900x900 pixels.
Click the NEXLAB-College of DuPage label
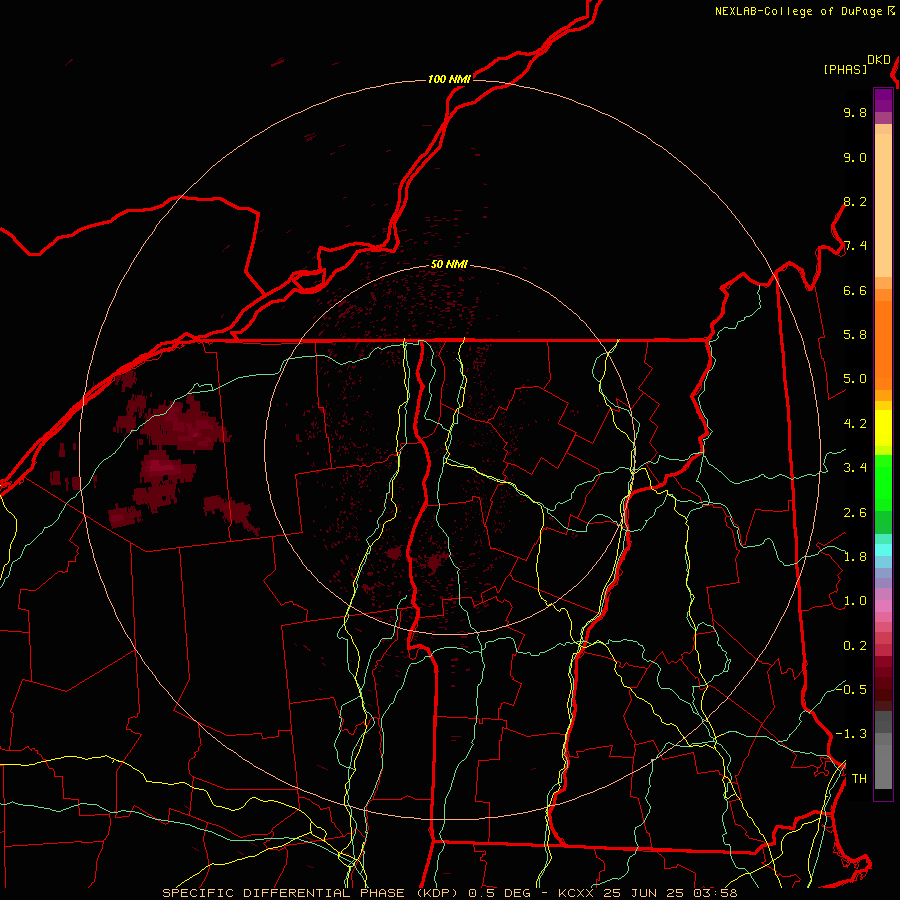(x=798, y=11)
